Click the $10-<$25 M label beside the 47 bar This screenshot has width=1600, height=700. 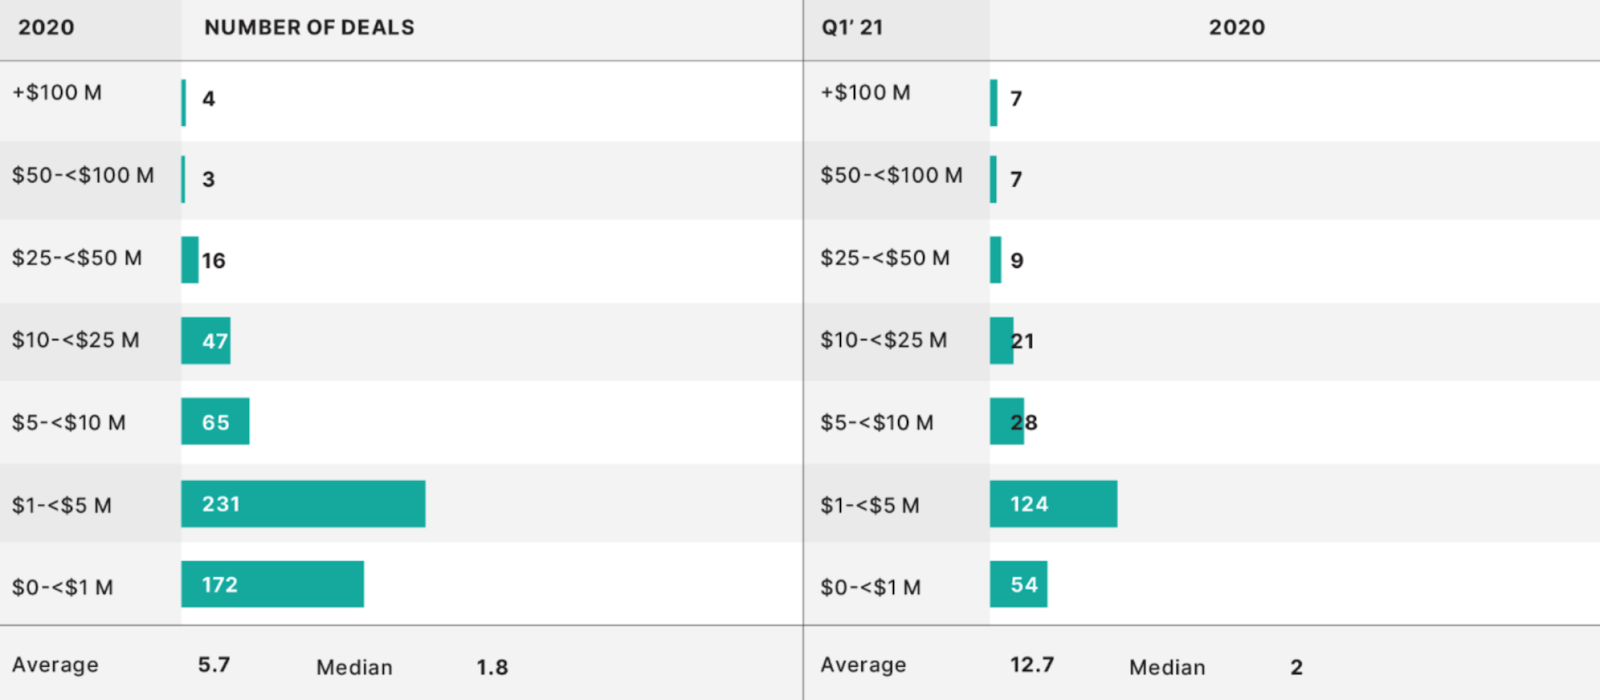coord(75,341)
